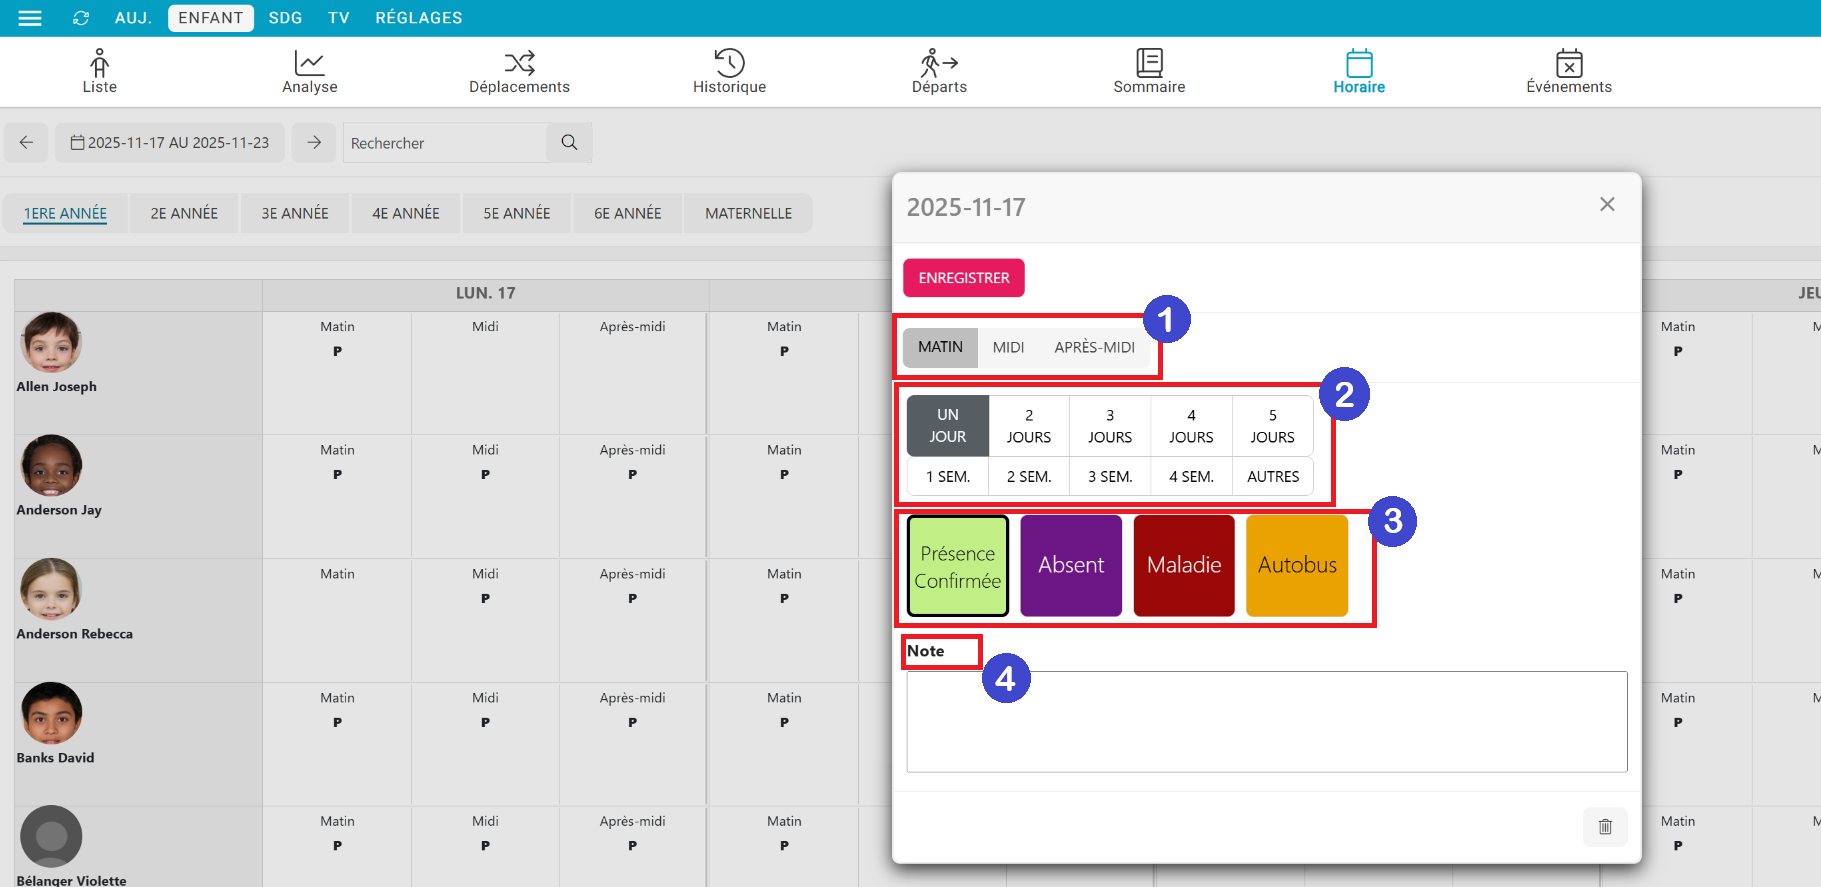Select the AUTRES duration option
Screen dimensions: 1821x887
click(x=1272, y=477)
